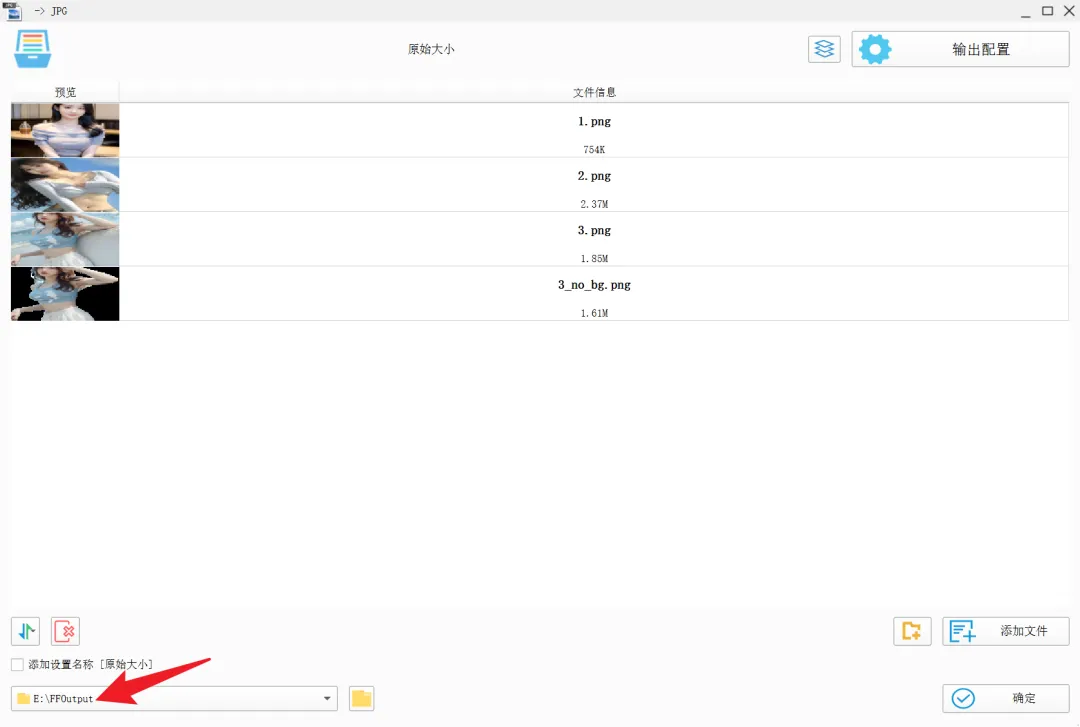The height and width of the screenshot is (727, 1080).
Task: Click the 754K file size text
Action: [594, 150]
